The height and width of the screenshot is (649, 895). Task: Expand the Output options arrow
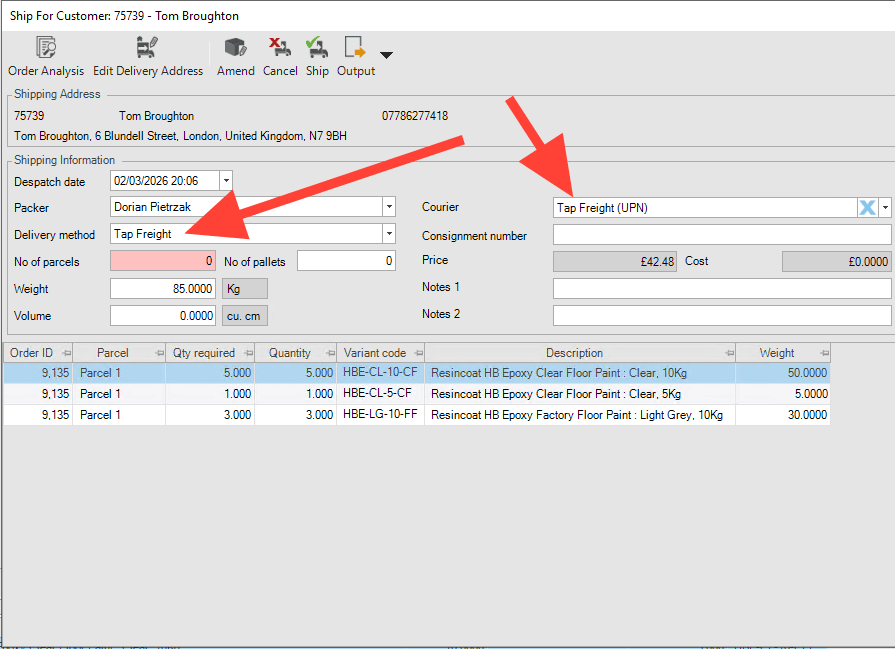pos(386,55)
